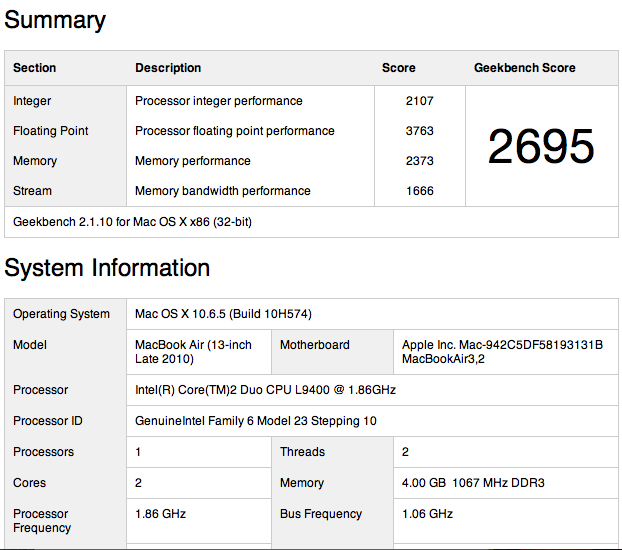
Task: Click the 4.00 GB 1067 MHz DDR3 value
Action: [473, 483]
